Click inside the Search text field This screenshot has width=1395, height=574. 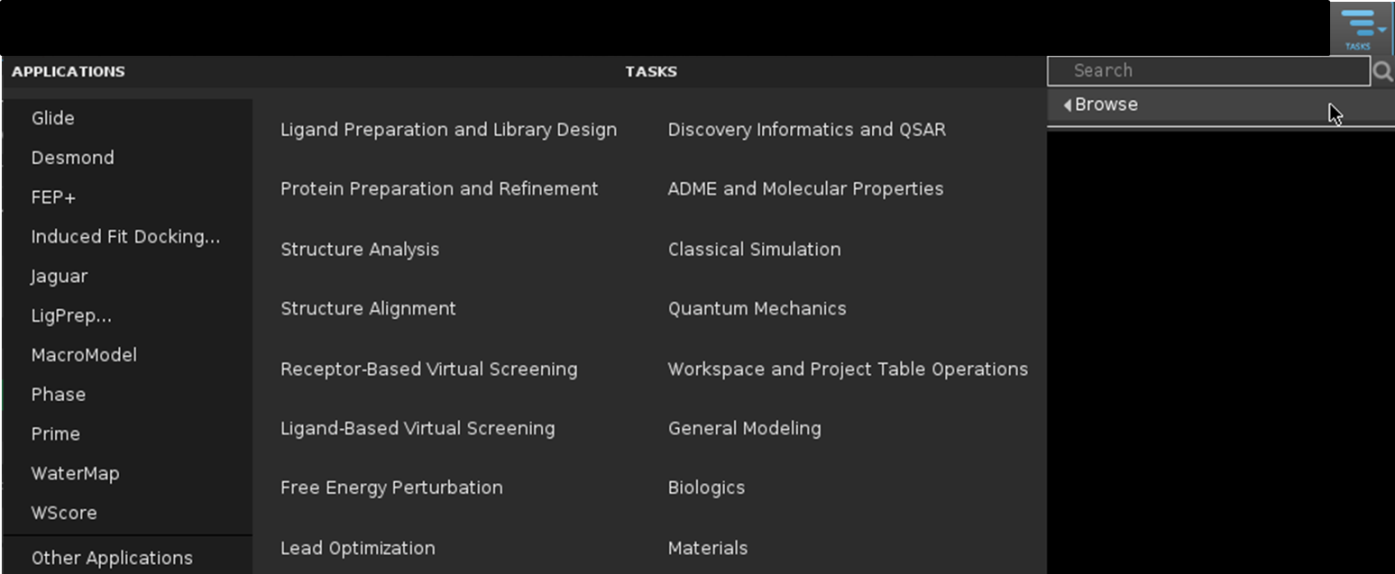[1208, 71]
